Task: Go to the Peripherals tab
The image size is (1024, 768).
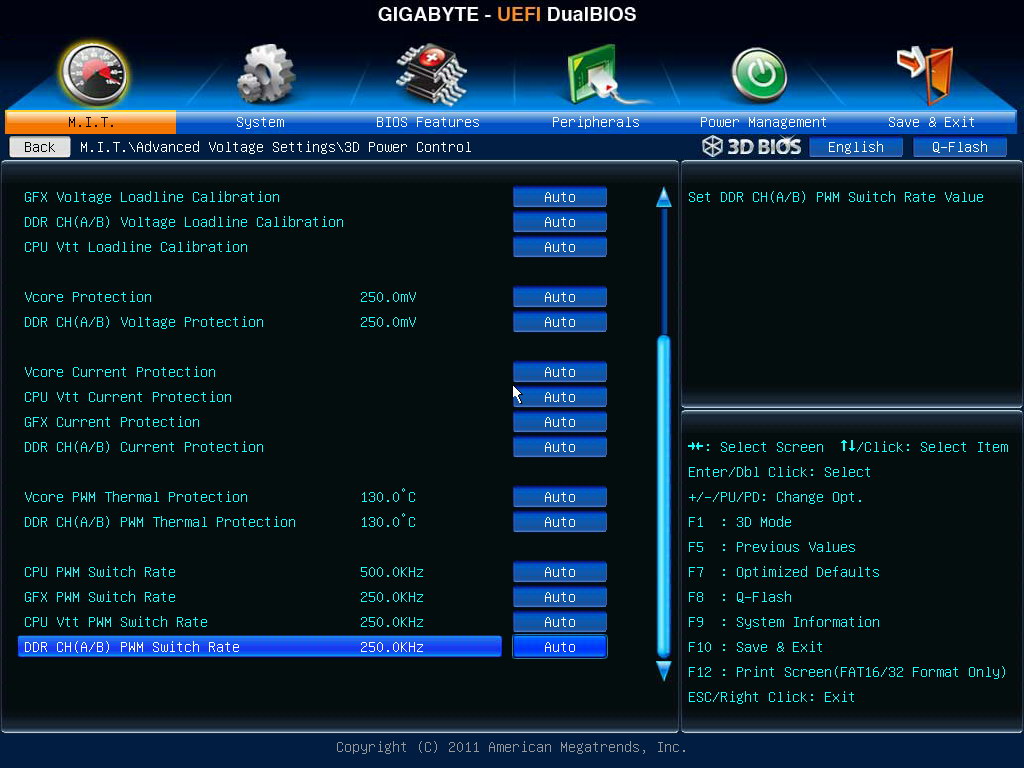Action: pyautogui.click(x=596, y=122)
